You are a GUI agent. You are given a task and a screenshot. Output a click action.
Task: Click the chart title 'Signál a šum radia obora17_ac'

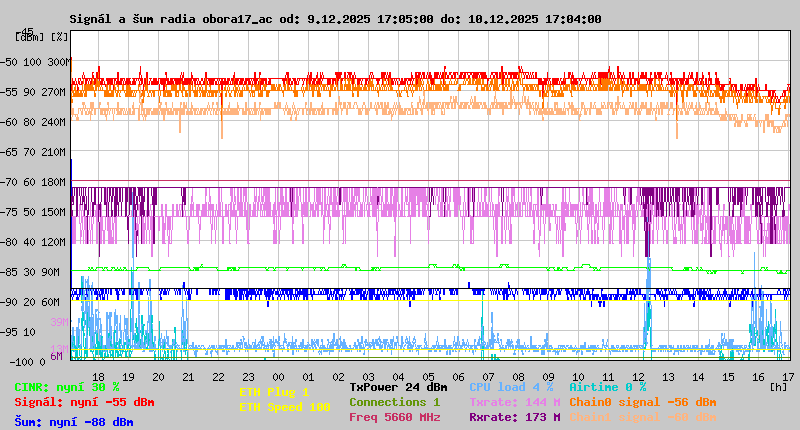[174, 19]
